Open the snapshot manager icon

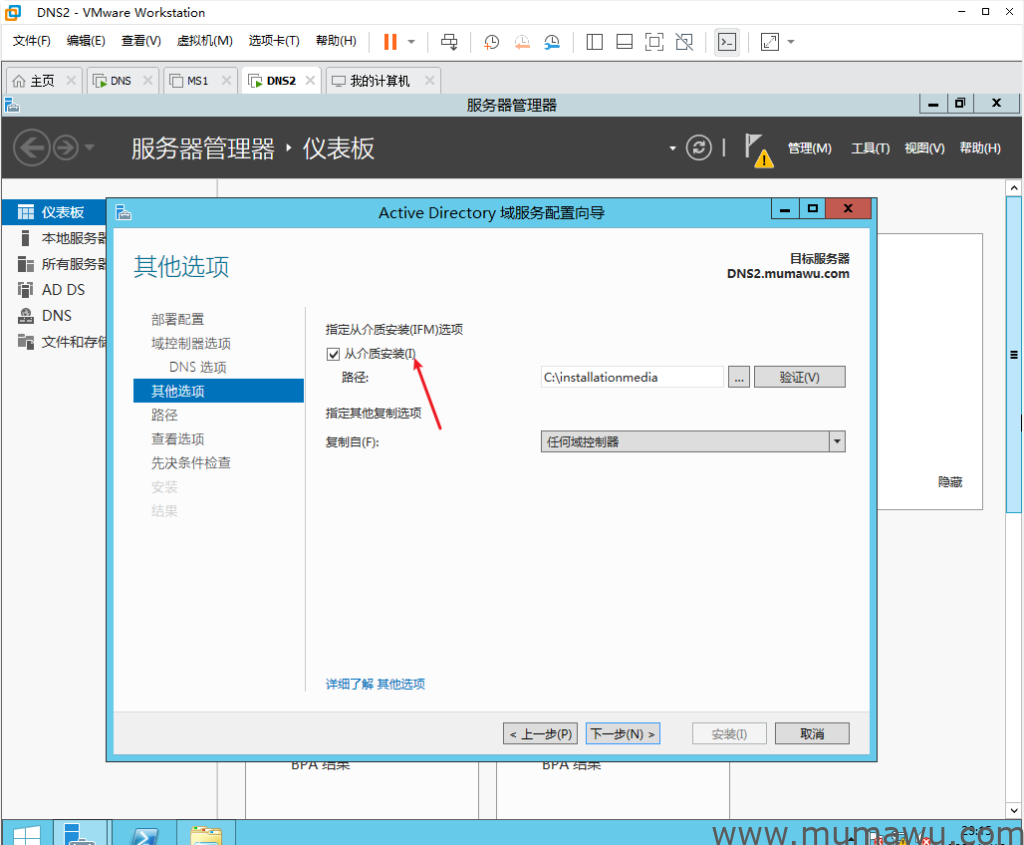point(552,41)
